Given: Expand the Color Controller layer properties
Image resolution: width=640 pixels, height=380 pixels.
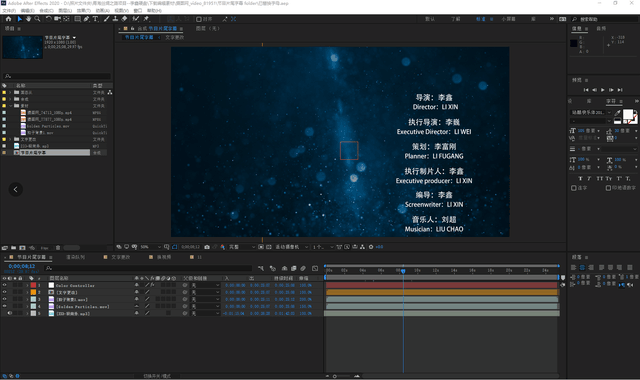Looking at the screenshot, I should [x=27, y=285].
